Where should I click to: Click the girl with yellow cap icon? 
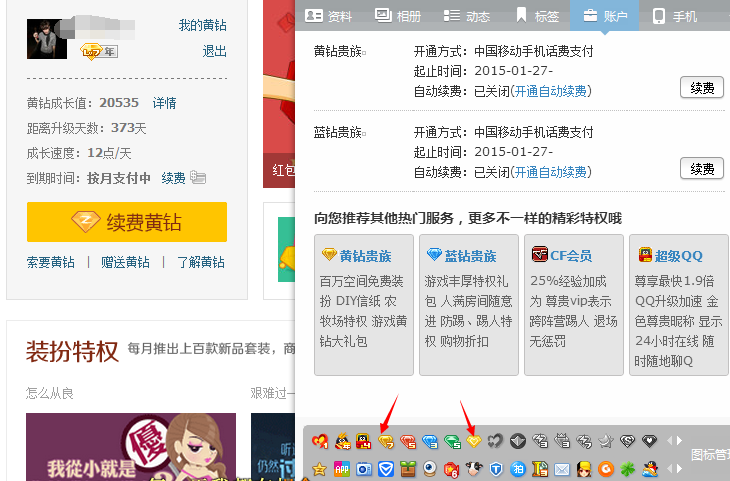pyautogui.click(x=584, y=468)
